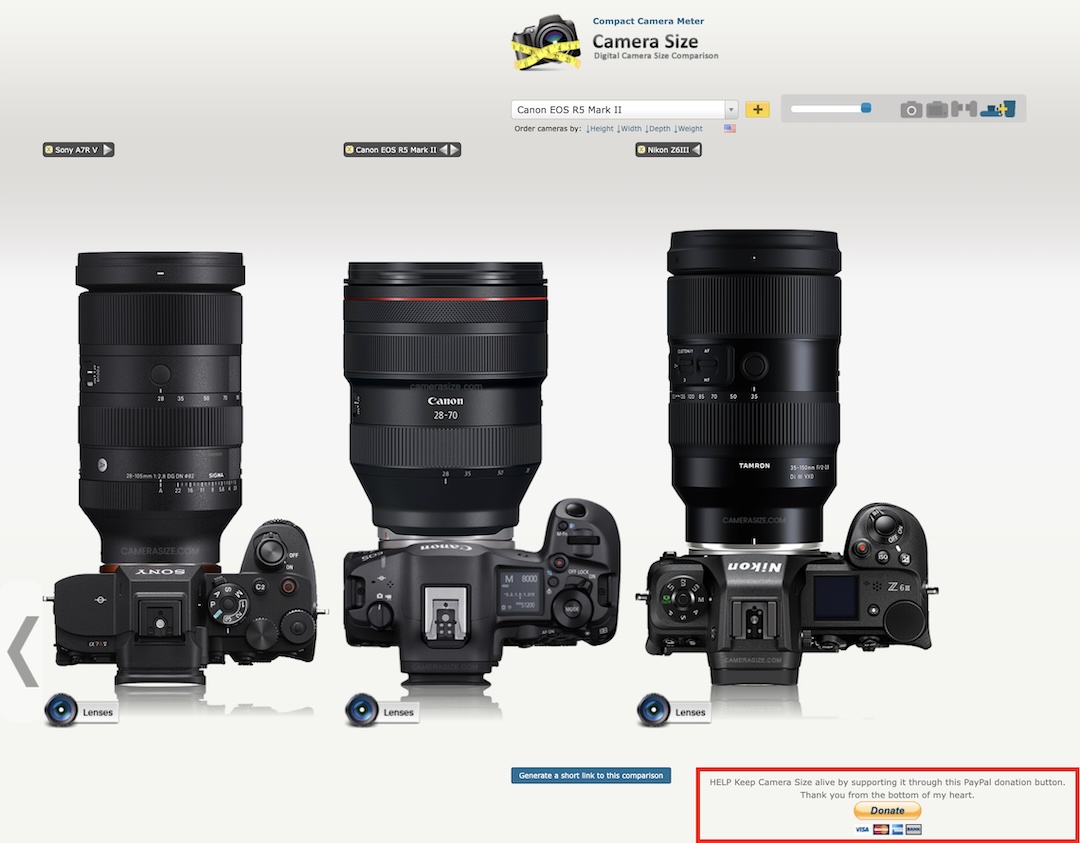The image size is (1080, 843).
Task: Move Sony A7R V to the right
Action: pyautogui.click(x=108, y=150)
